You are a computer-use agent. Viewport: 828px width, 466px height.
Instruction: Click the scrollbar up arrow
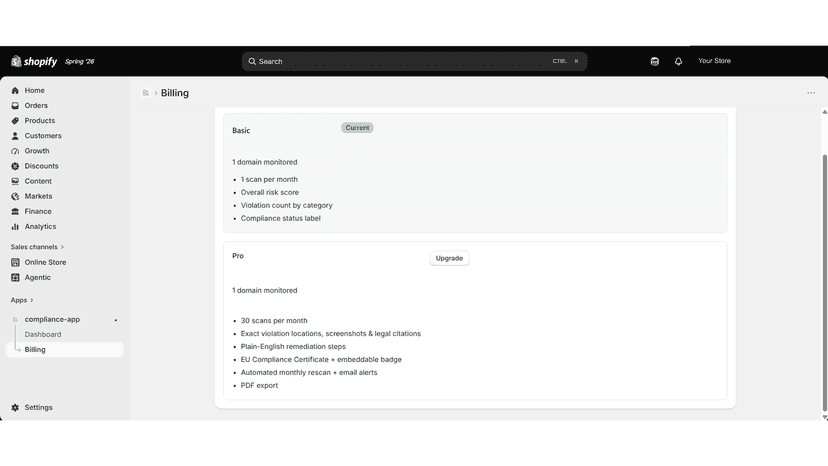824,112
